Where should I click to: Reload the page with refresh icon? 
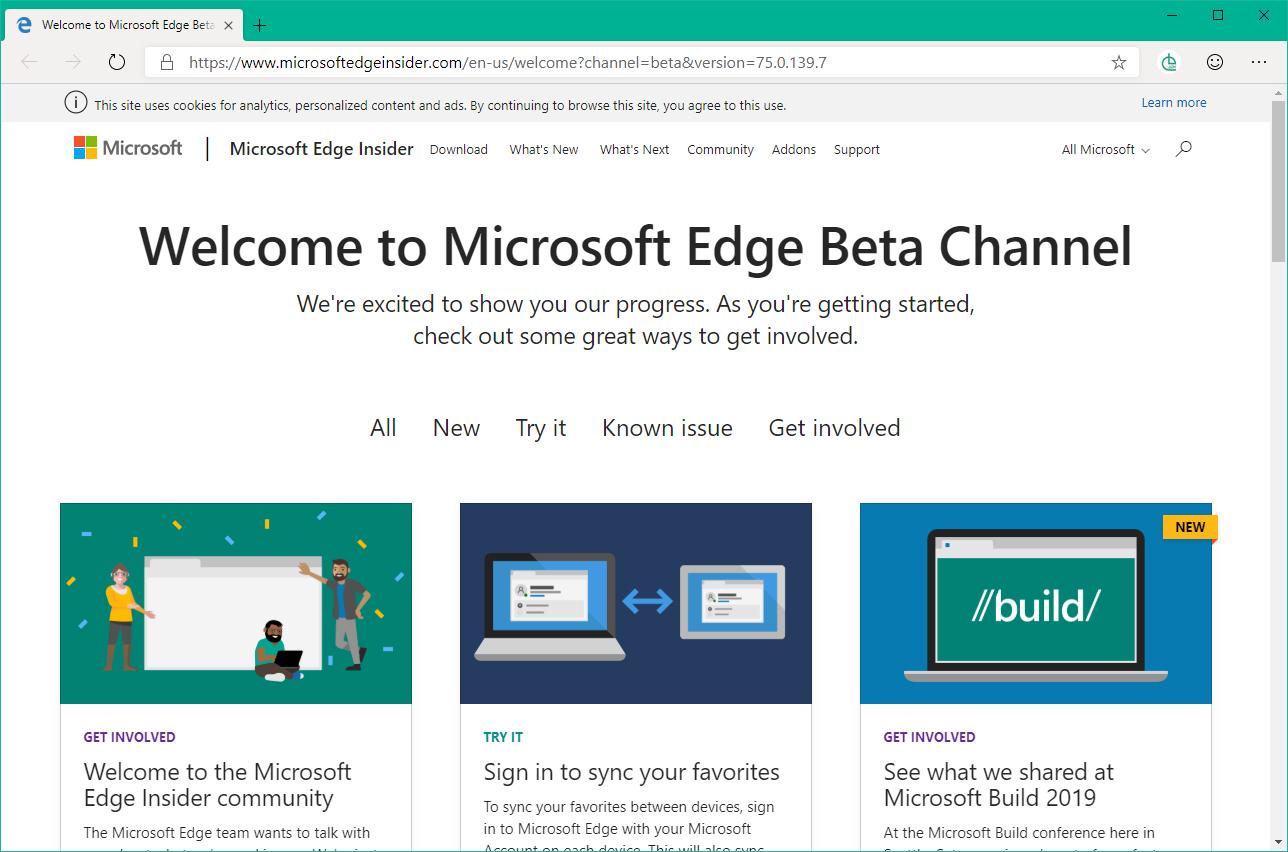(x=117, y=62)
